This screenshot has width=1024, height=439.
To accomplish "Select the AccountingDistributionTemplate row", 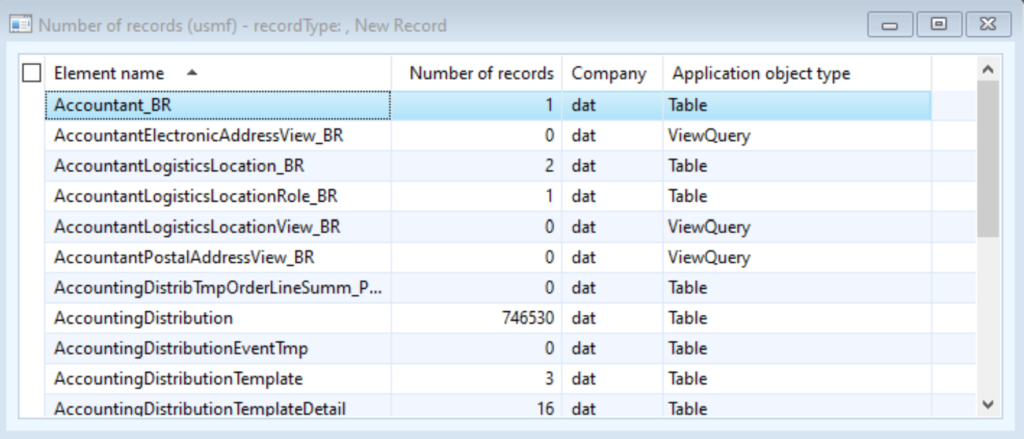I will point(488,379).
